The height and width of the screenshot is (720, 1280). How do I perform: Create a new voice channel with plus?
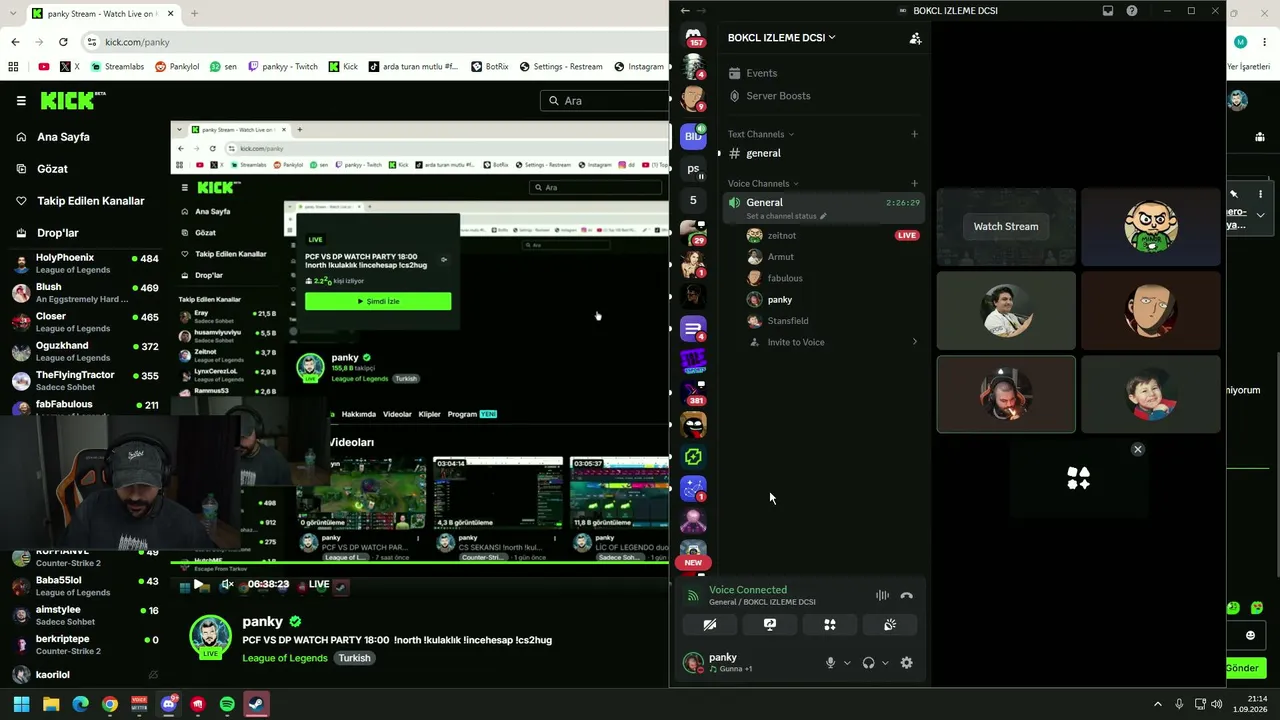(x=914, y=184)
